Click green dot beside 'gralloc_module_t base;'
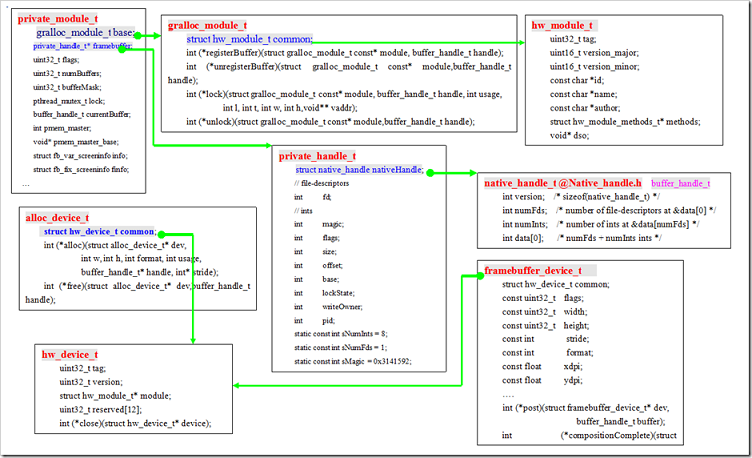Screen dimensions: 752x458 point(137,35)
